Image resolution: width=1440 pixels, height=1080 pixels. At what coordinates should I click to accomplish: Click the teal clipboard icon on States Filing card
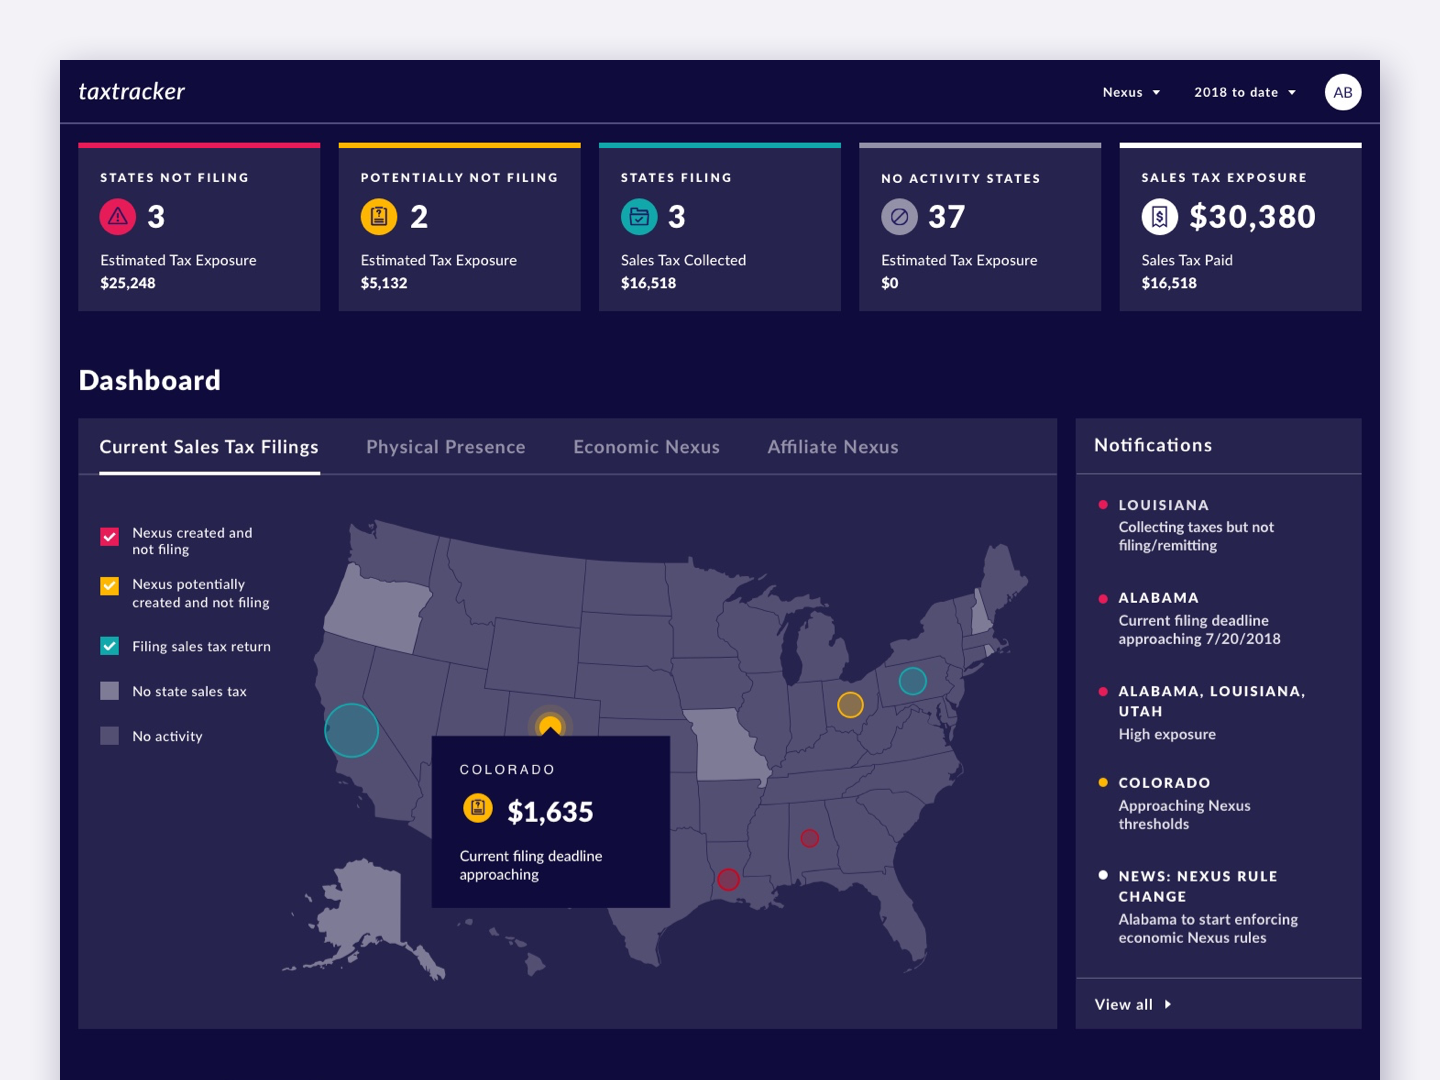638,216
